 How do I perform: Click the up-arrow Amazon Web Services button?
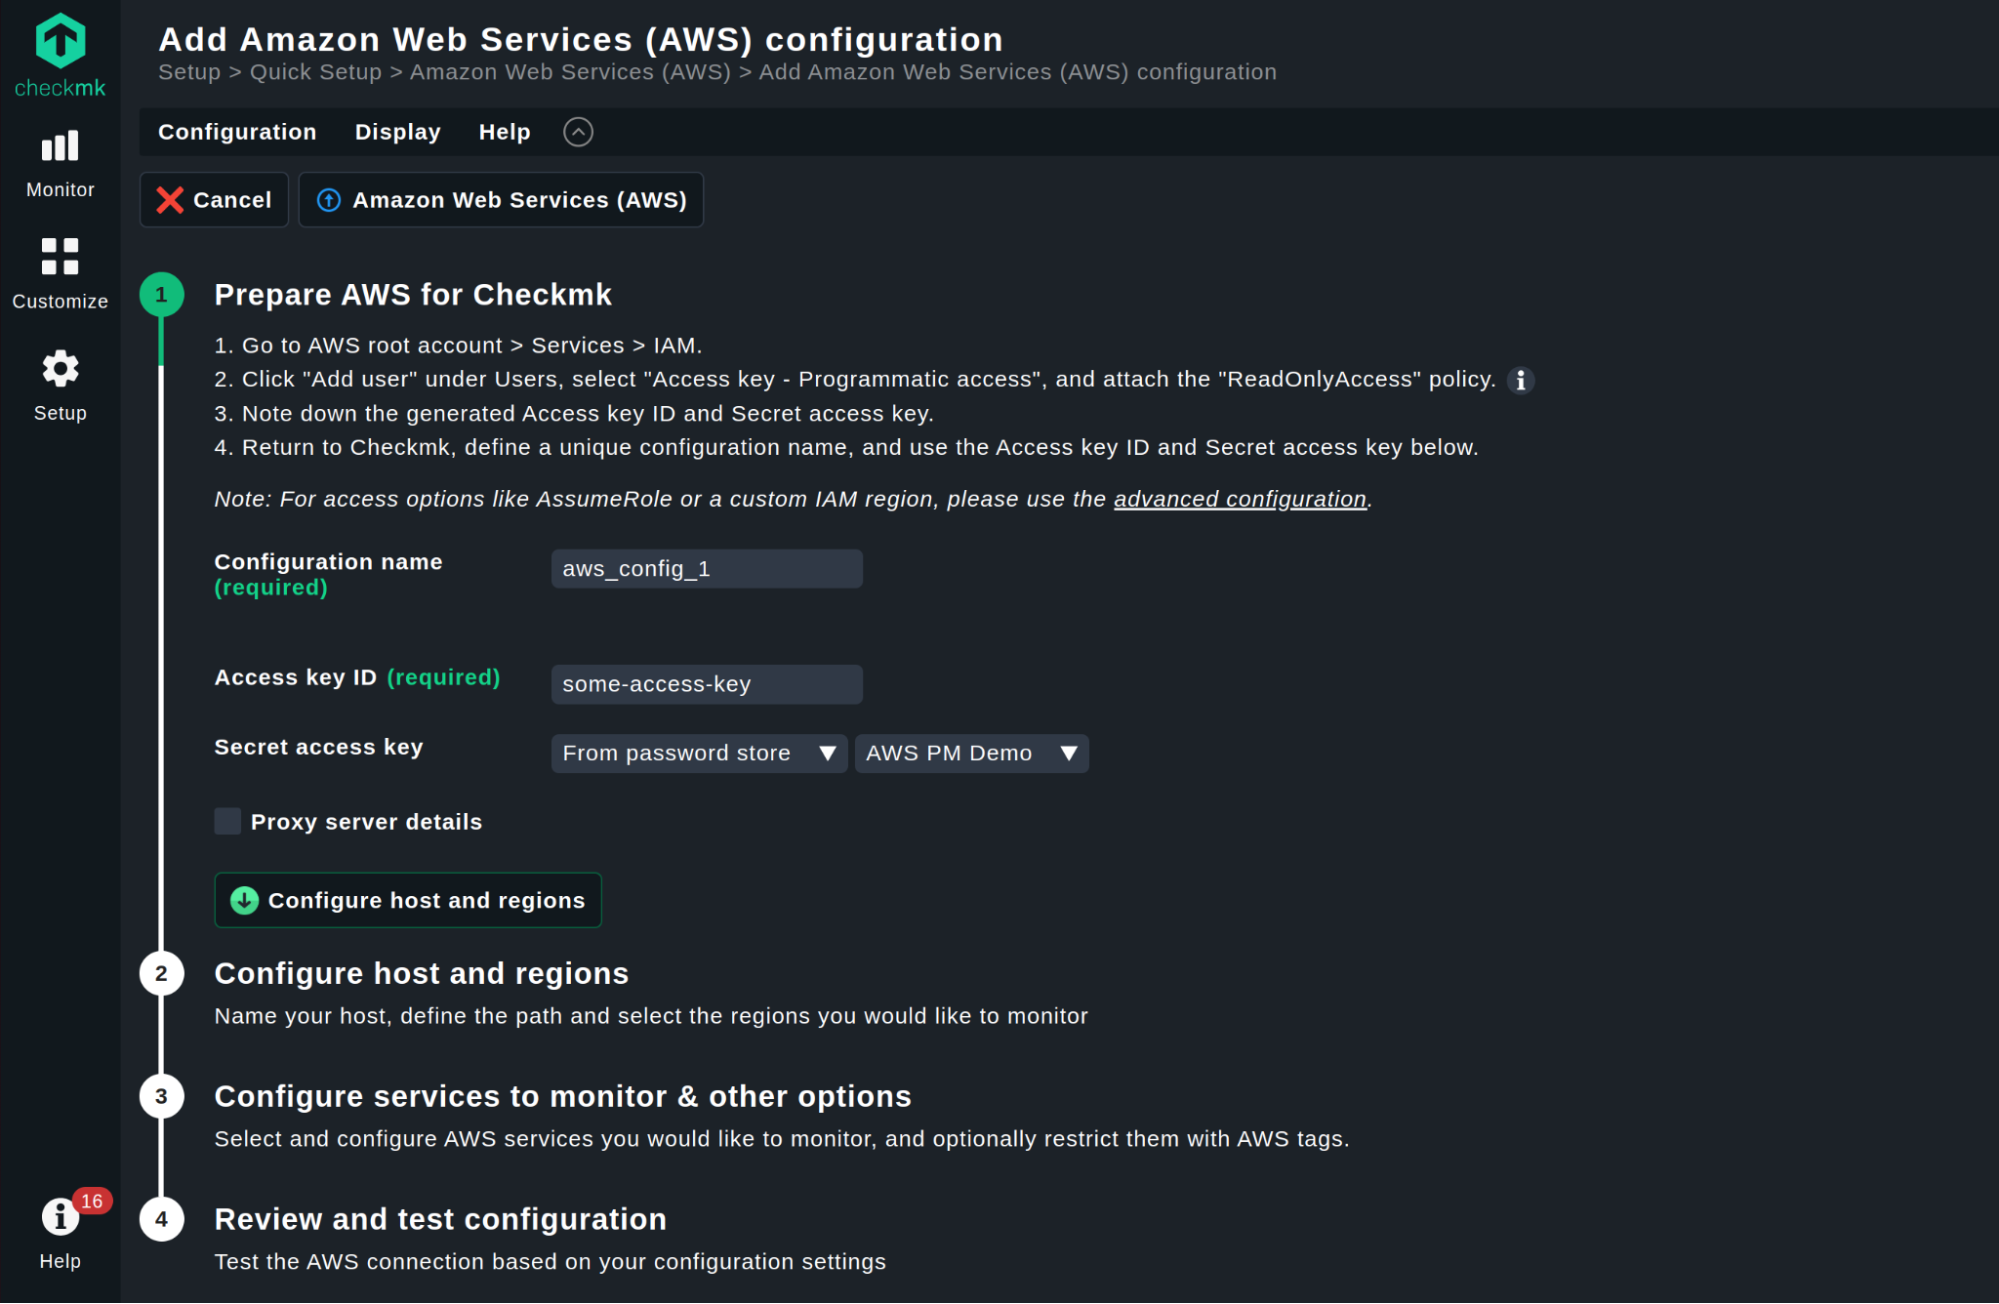(501, 200)
